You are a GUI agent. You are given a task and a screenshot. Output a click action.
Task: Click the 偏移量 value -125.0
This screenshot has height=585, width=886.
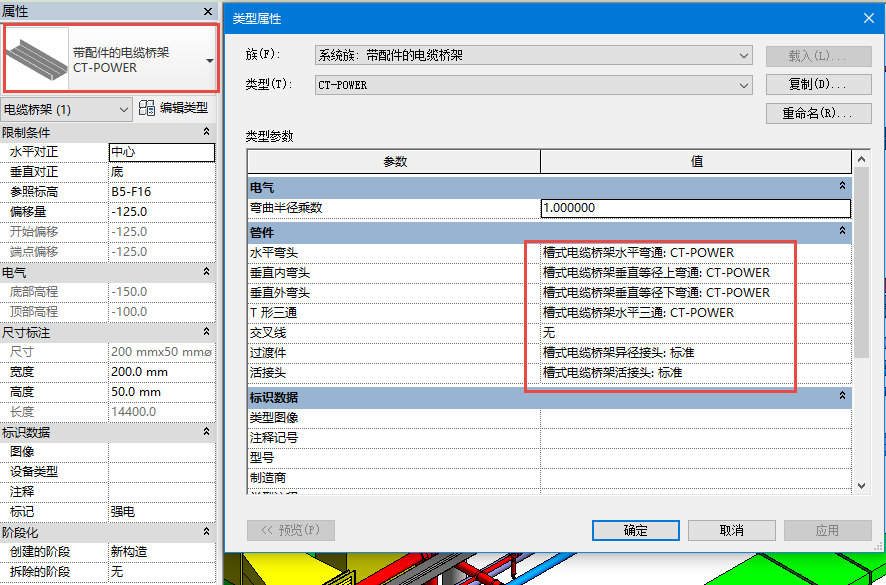coord(162,212)
